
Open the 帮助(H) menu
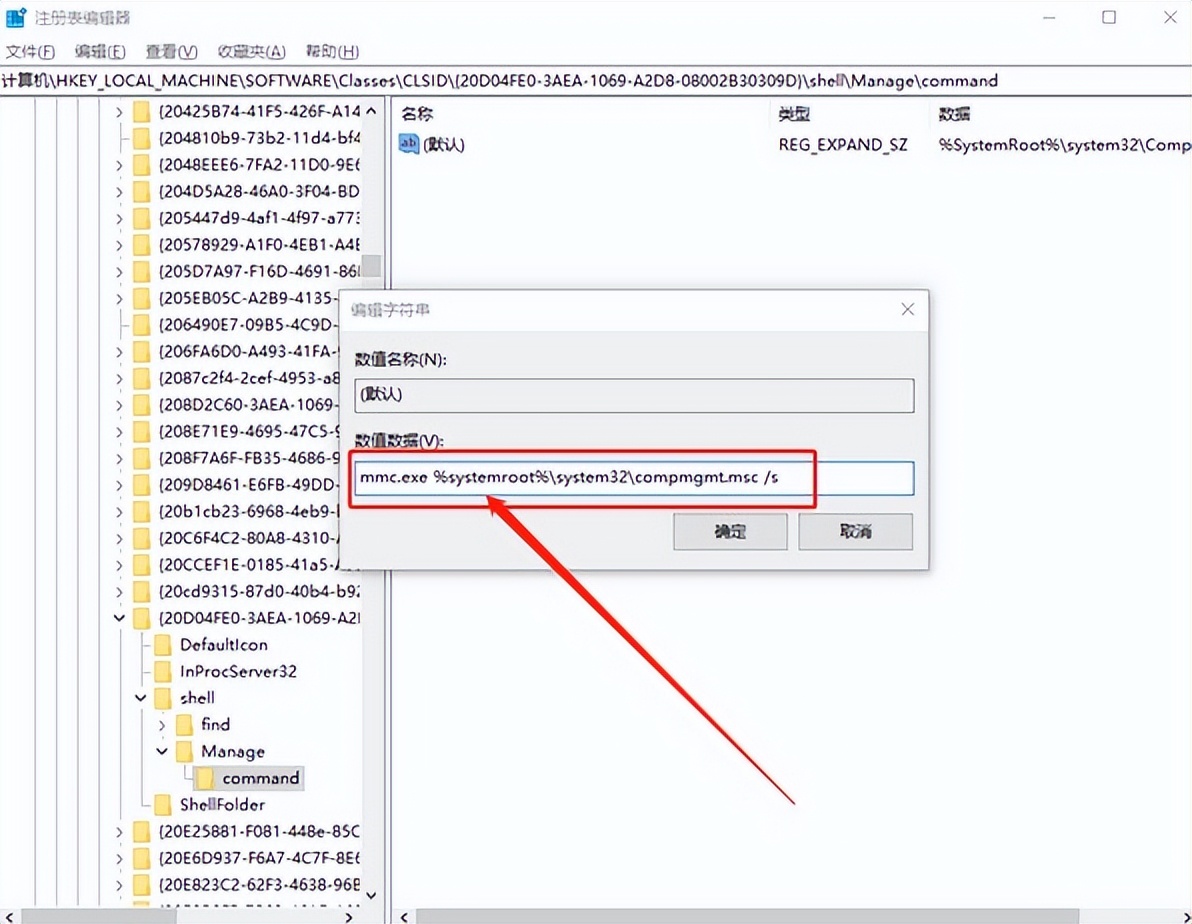pyautogui.click(x=332, y=52)
